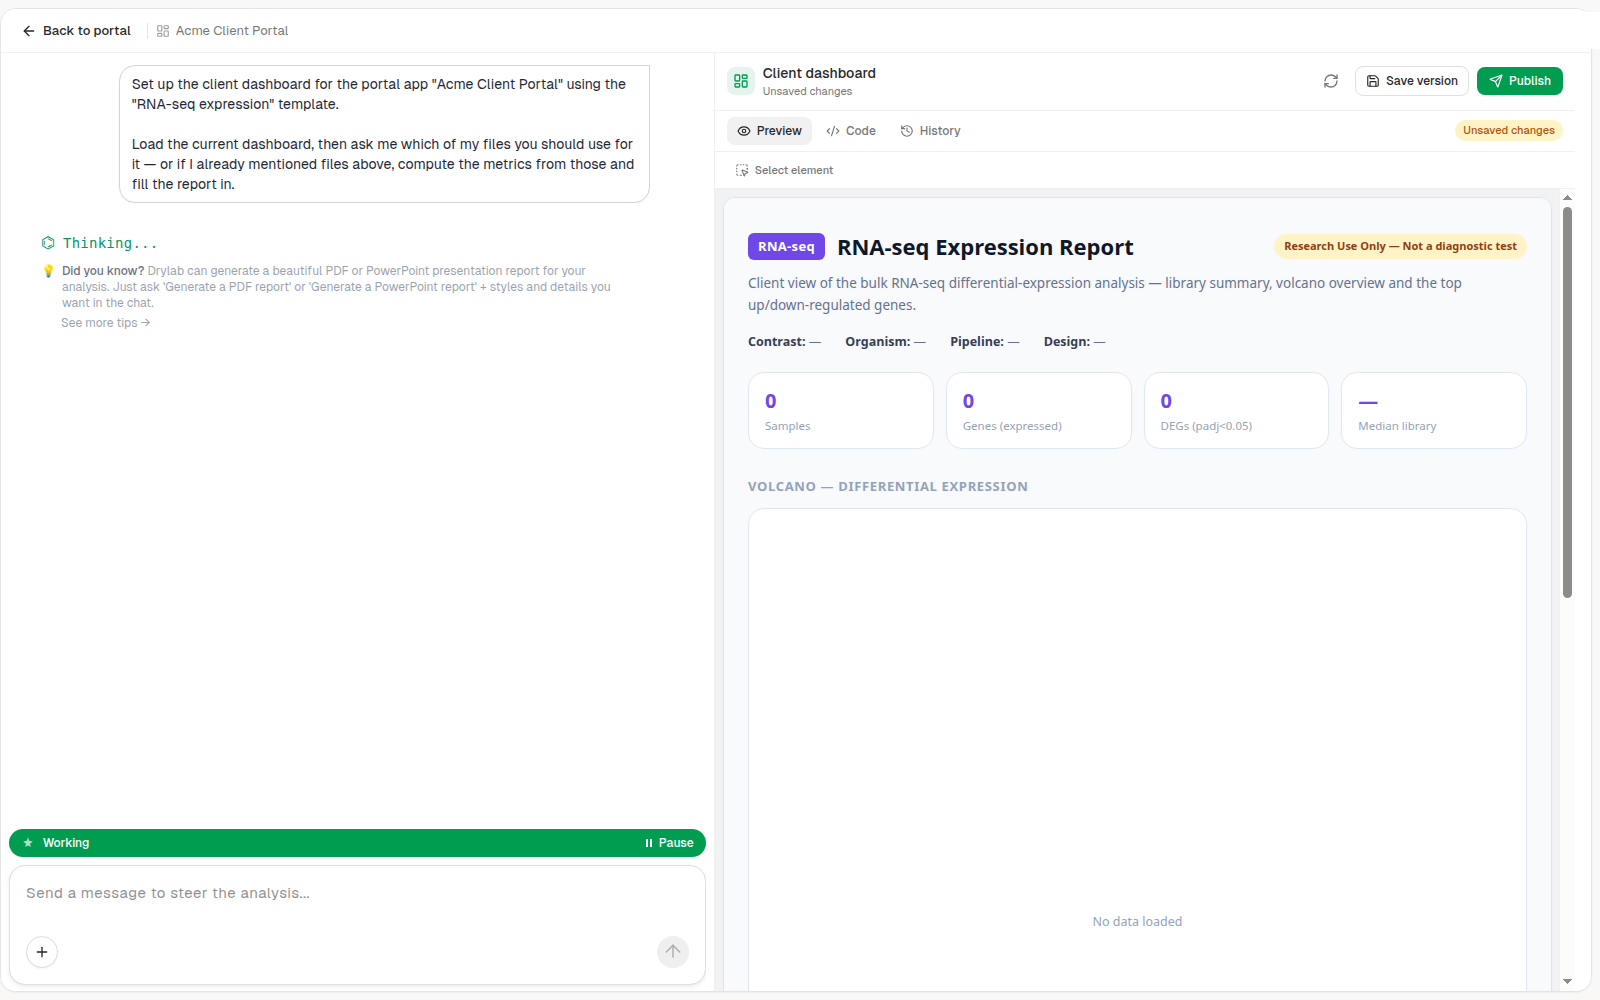1600x1000 pixels.
Task: Pause the working analysis
Action: click(x=669, y=843)
